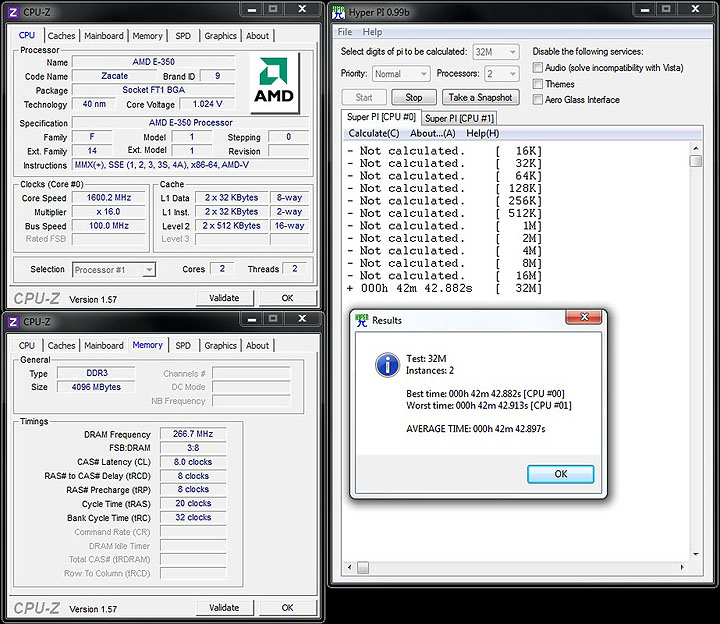The height and width of the screenshot is (624, 720).
Task: Switch to the Super PI [CPU #1] tab
Action: pos(459,118)
